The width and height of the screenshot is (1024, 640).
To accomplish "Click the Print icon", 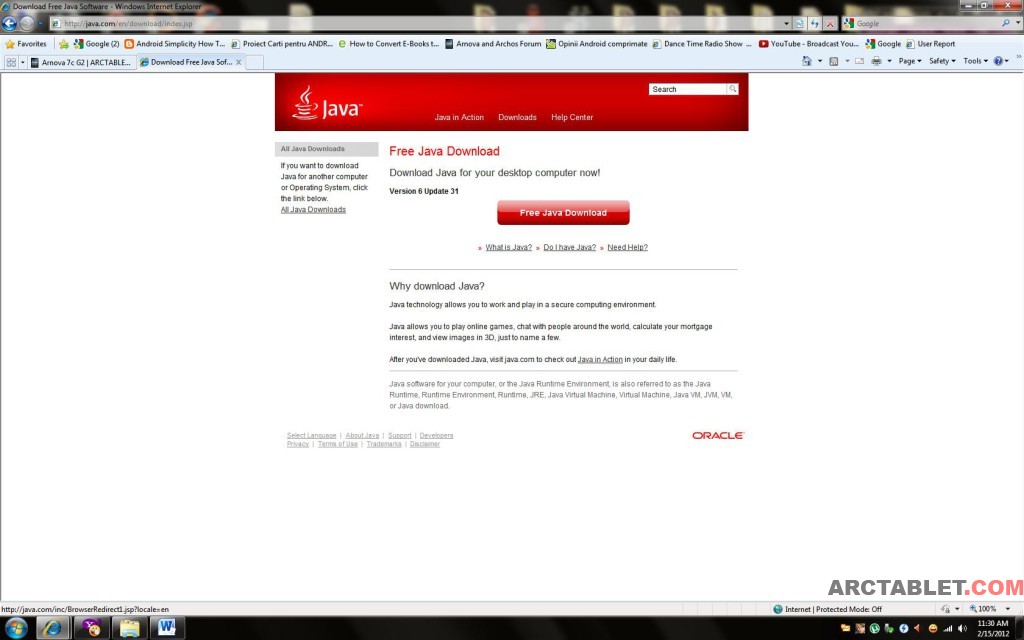I will [x=876, y=61].
